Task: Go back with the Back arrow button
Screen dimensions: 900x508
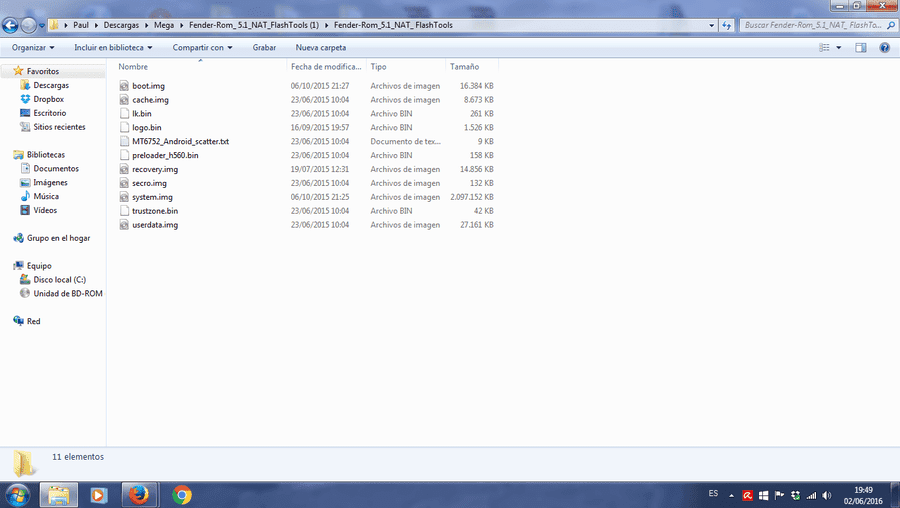Action: click(x=10, y=25)
